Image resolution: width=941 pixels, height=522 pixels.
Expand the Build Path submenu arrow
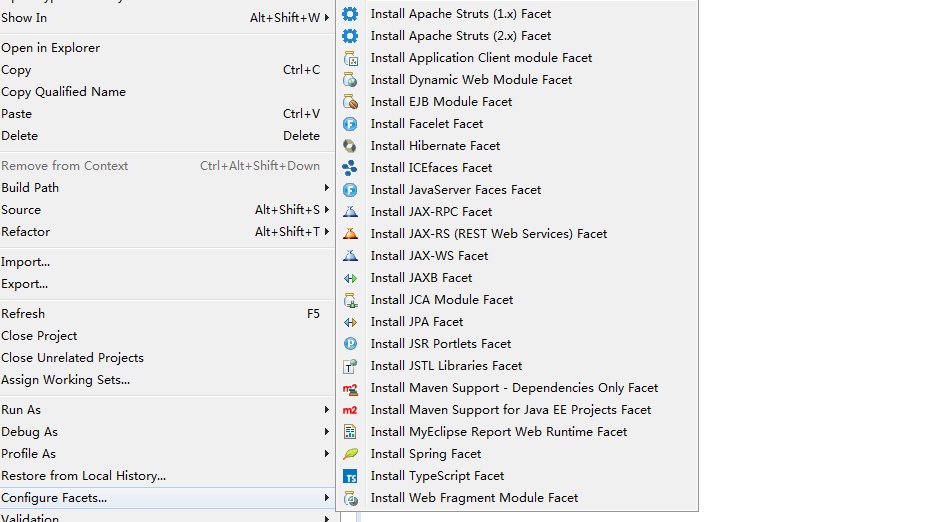point(326,188)
